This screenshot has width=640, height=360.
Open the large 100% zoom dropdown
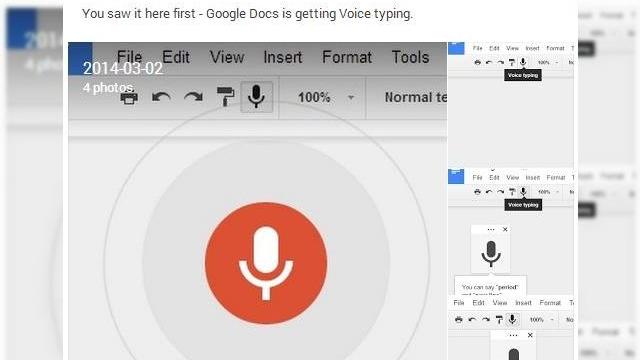click(325, 98)
